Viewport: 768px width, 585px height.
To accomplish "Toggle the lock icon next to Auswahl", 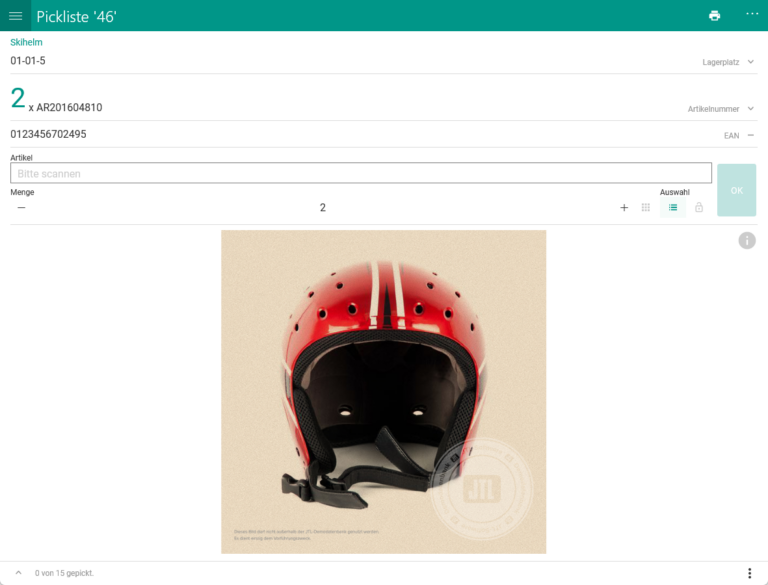I will pyautogui.click(x=699, y=208).
